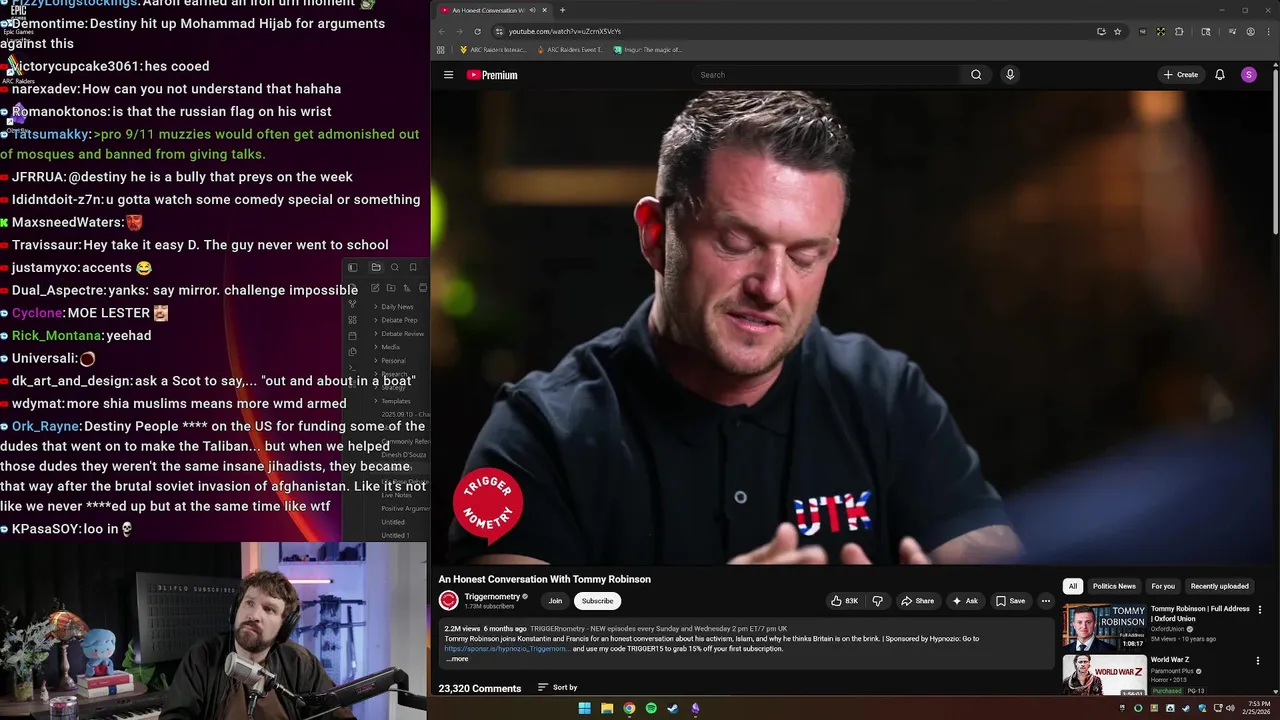Click the Ask button
Image resolution: width=1280 pixels, height=720 pixels.
(965, 601)
